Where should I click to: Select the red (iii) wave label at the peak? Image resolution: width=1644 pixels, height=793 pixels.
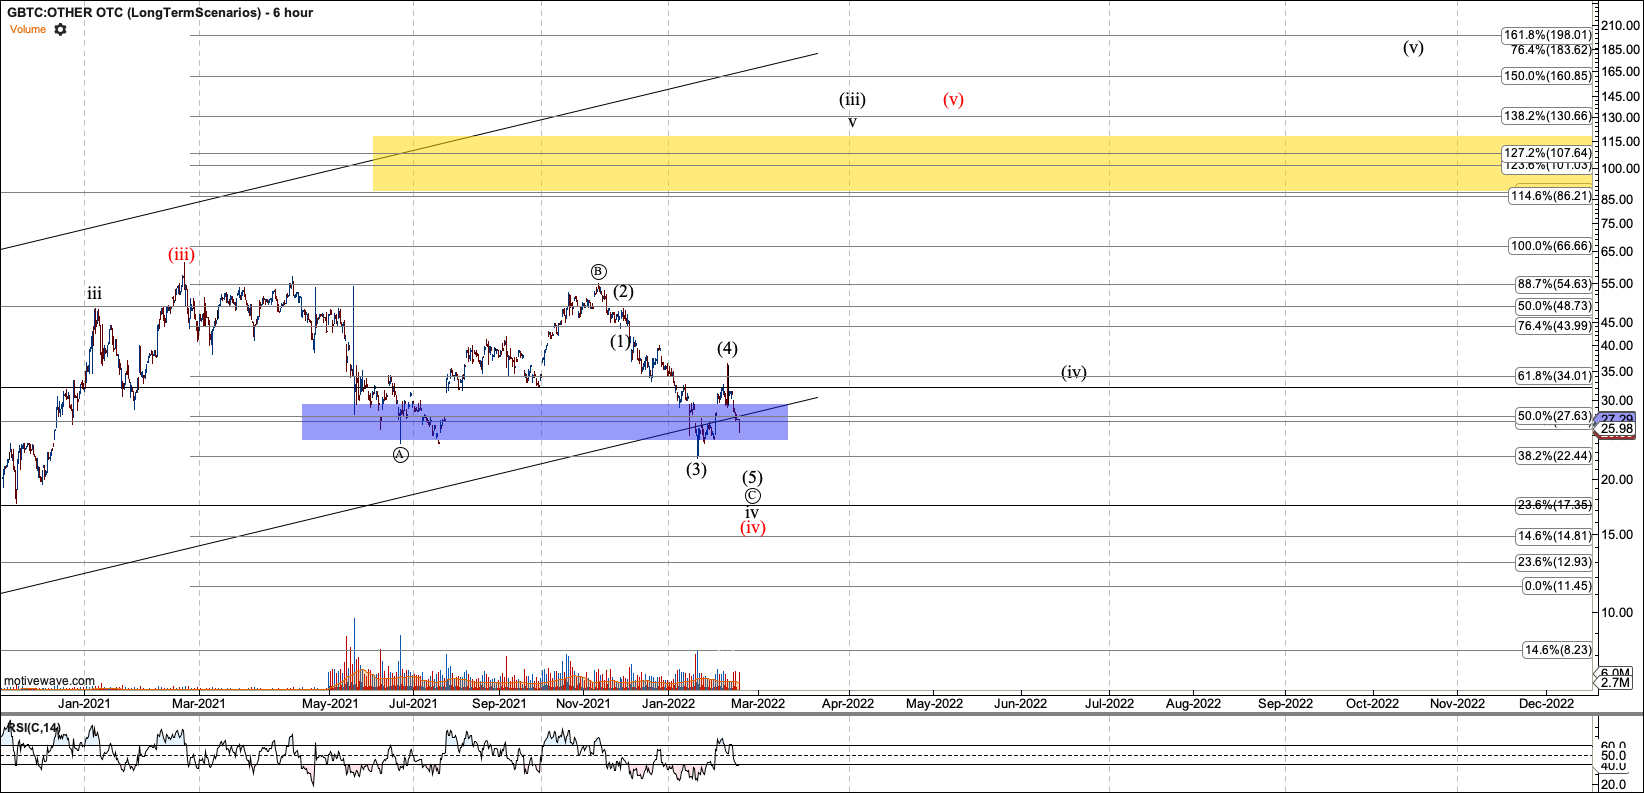[181, 255]
